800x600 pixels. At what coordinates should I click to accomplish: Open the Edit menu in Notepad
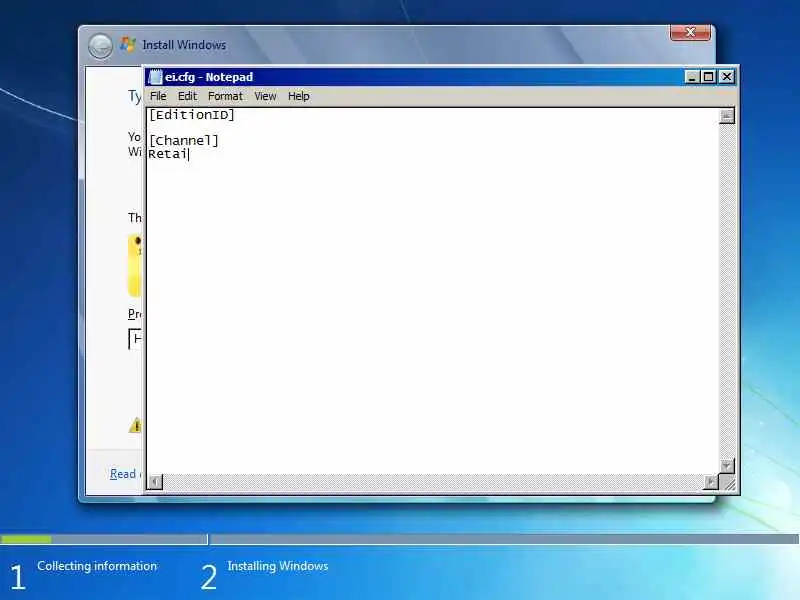(187, 96)
